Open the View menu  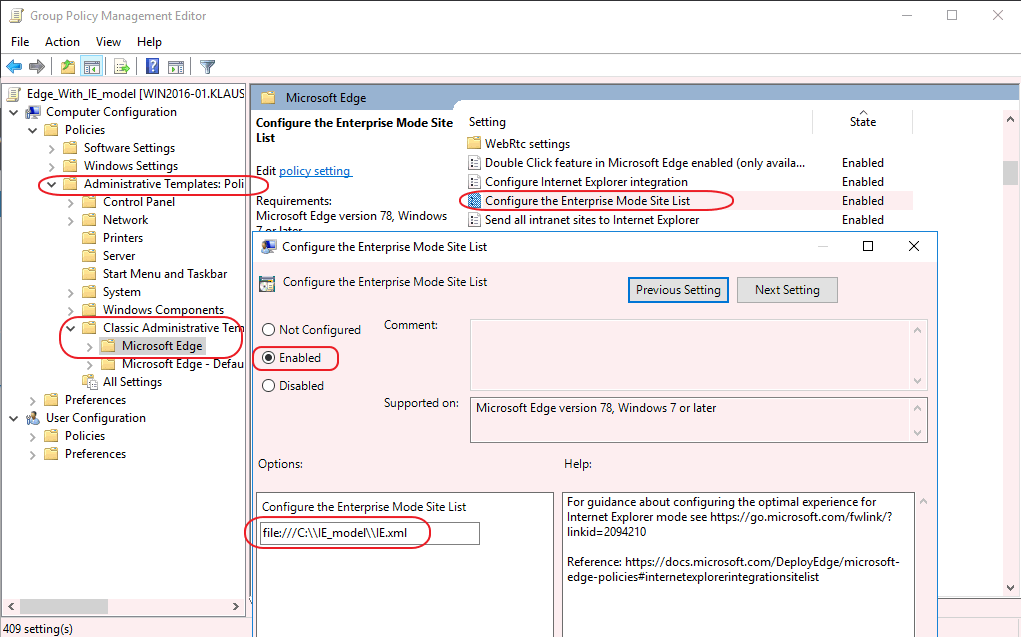pos(108,42)
